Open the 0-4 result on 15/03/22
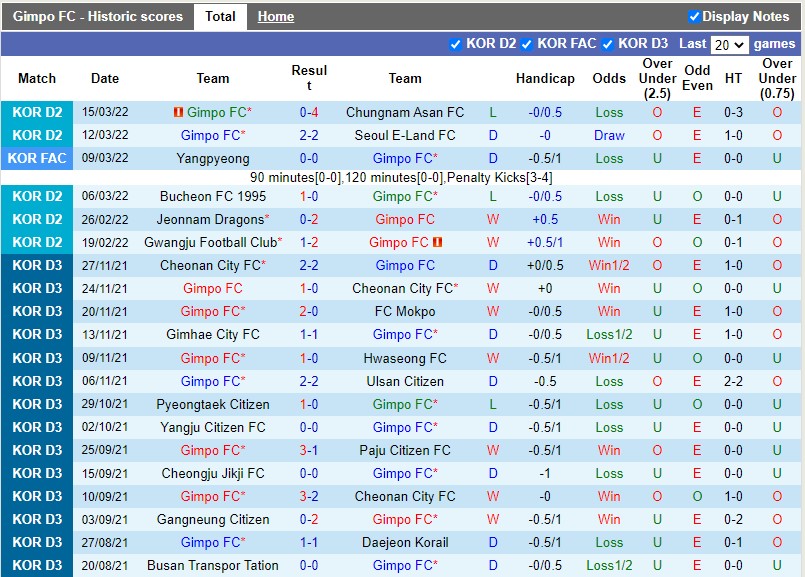Viewport: 805px width, 577px height. coord(309,112)
